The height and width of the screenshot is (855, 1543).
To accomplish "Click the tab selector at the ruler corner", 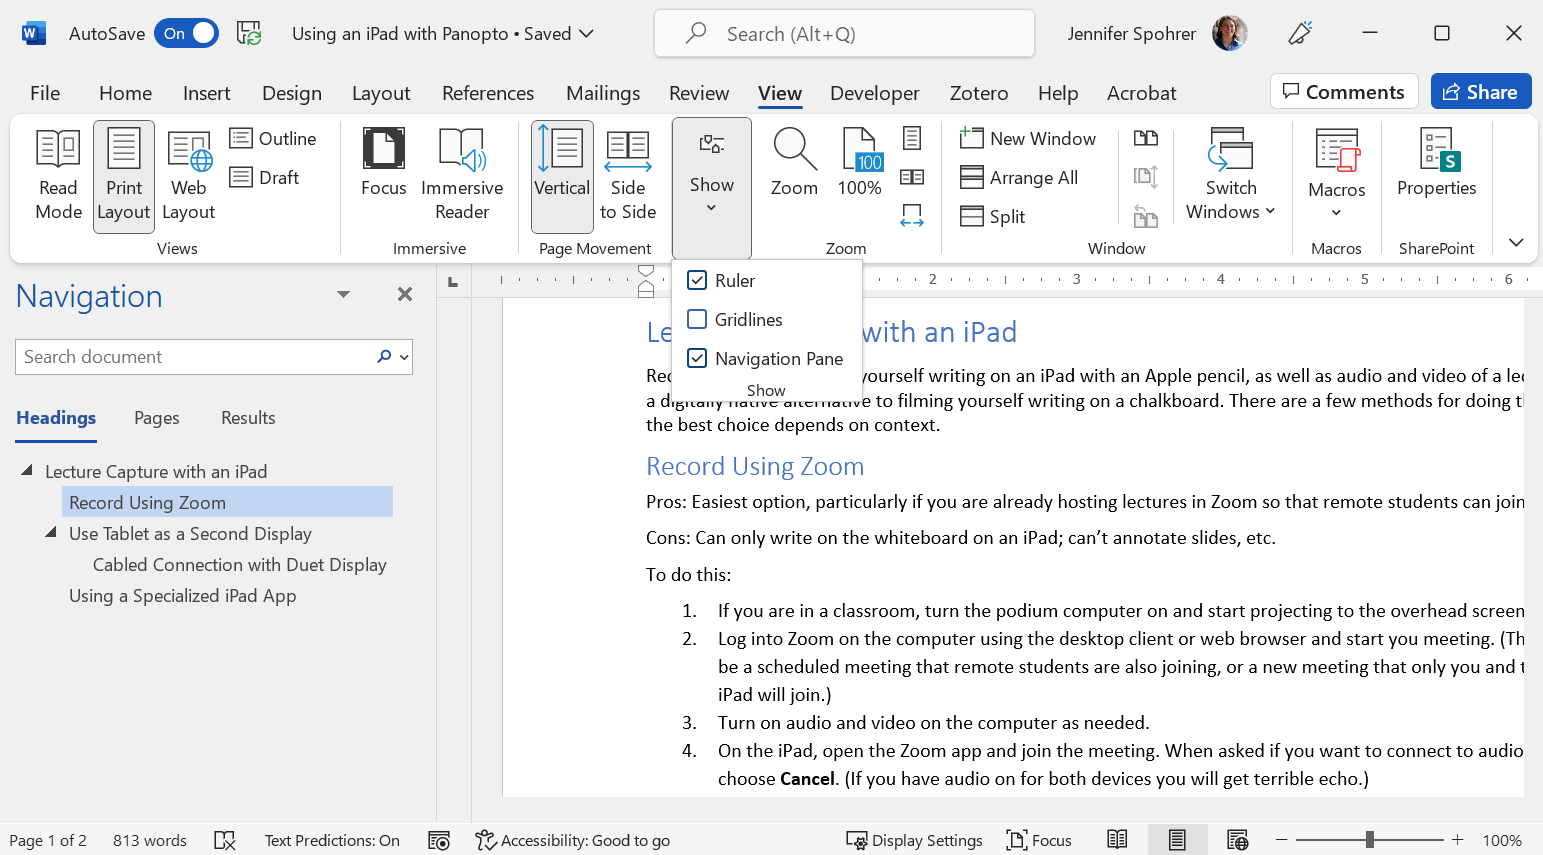I will click(x=453, y=282).
